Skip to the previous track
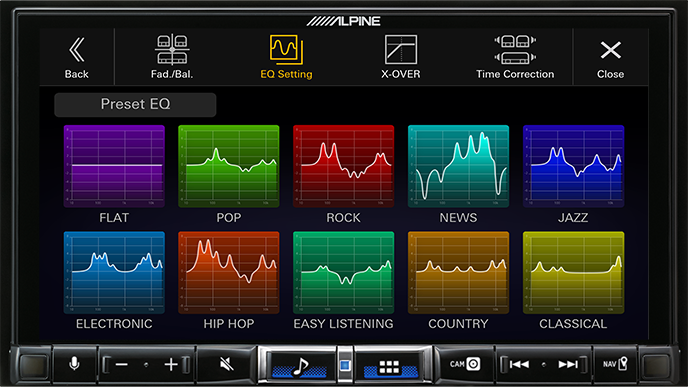The height and width of the screenshot is (387, 688). [519, 364]
